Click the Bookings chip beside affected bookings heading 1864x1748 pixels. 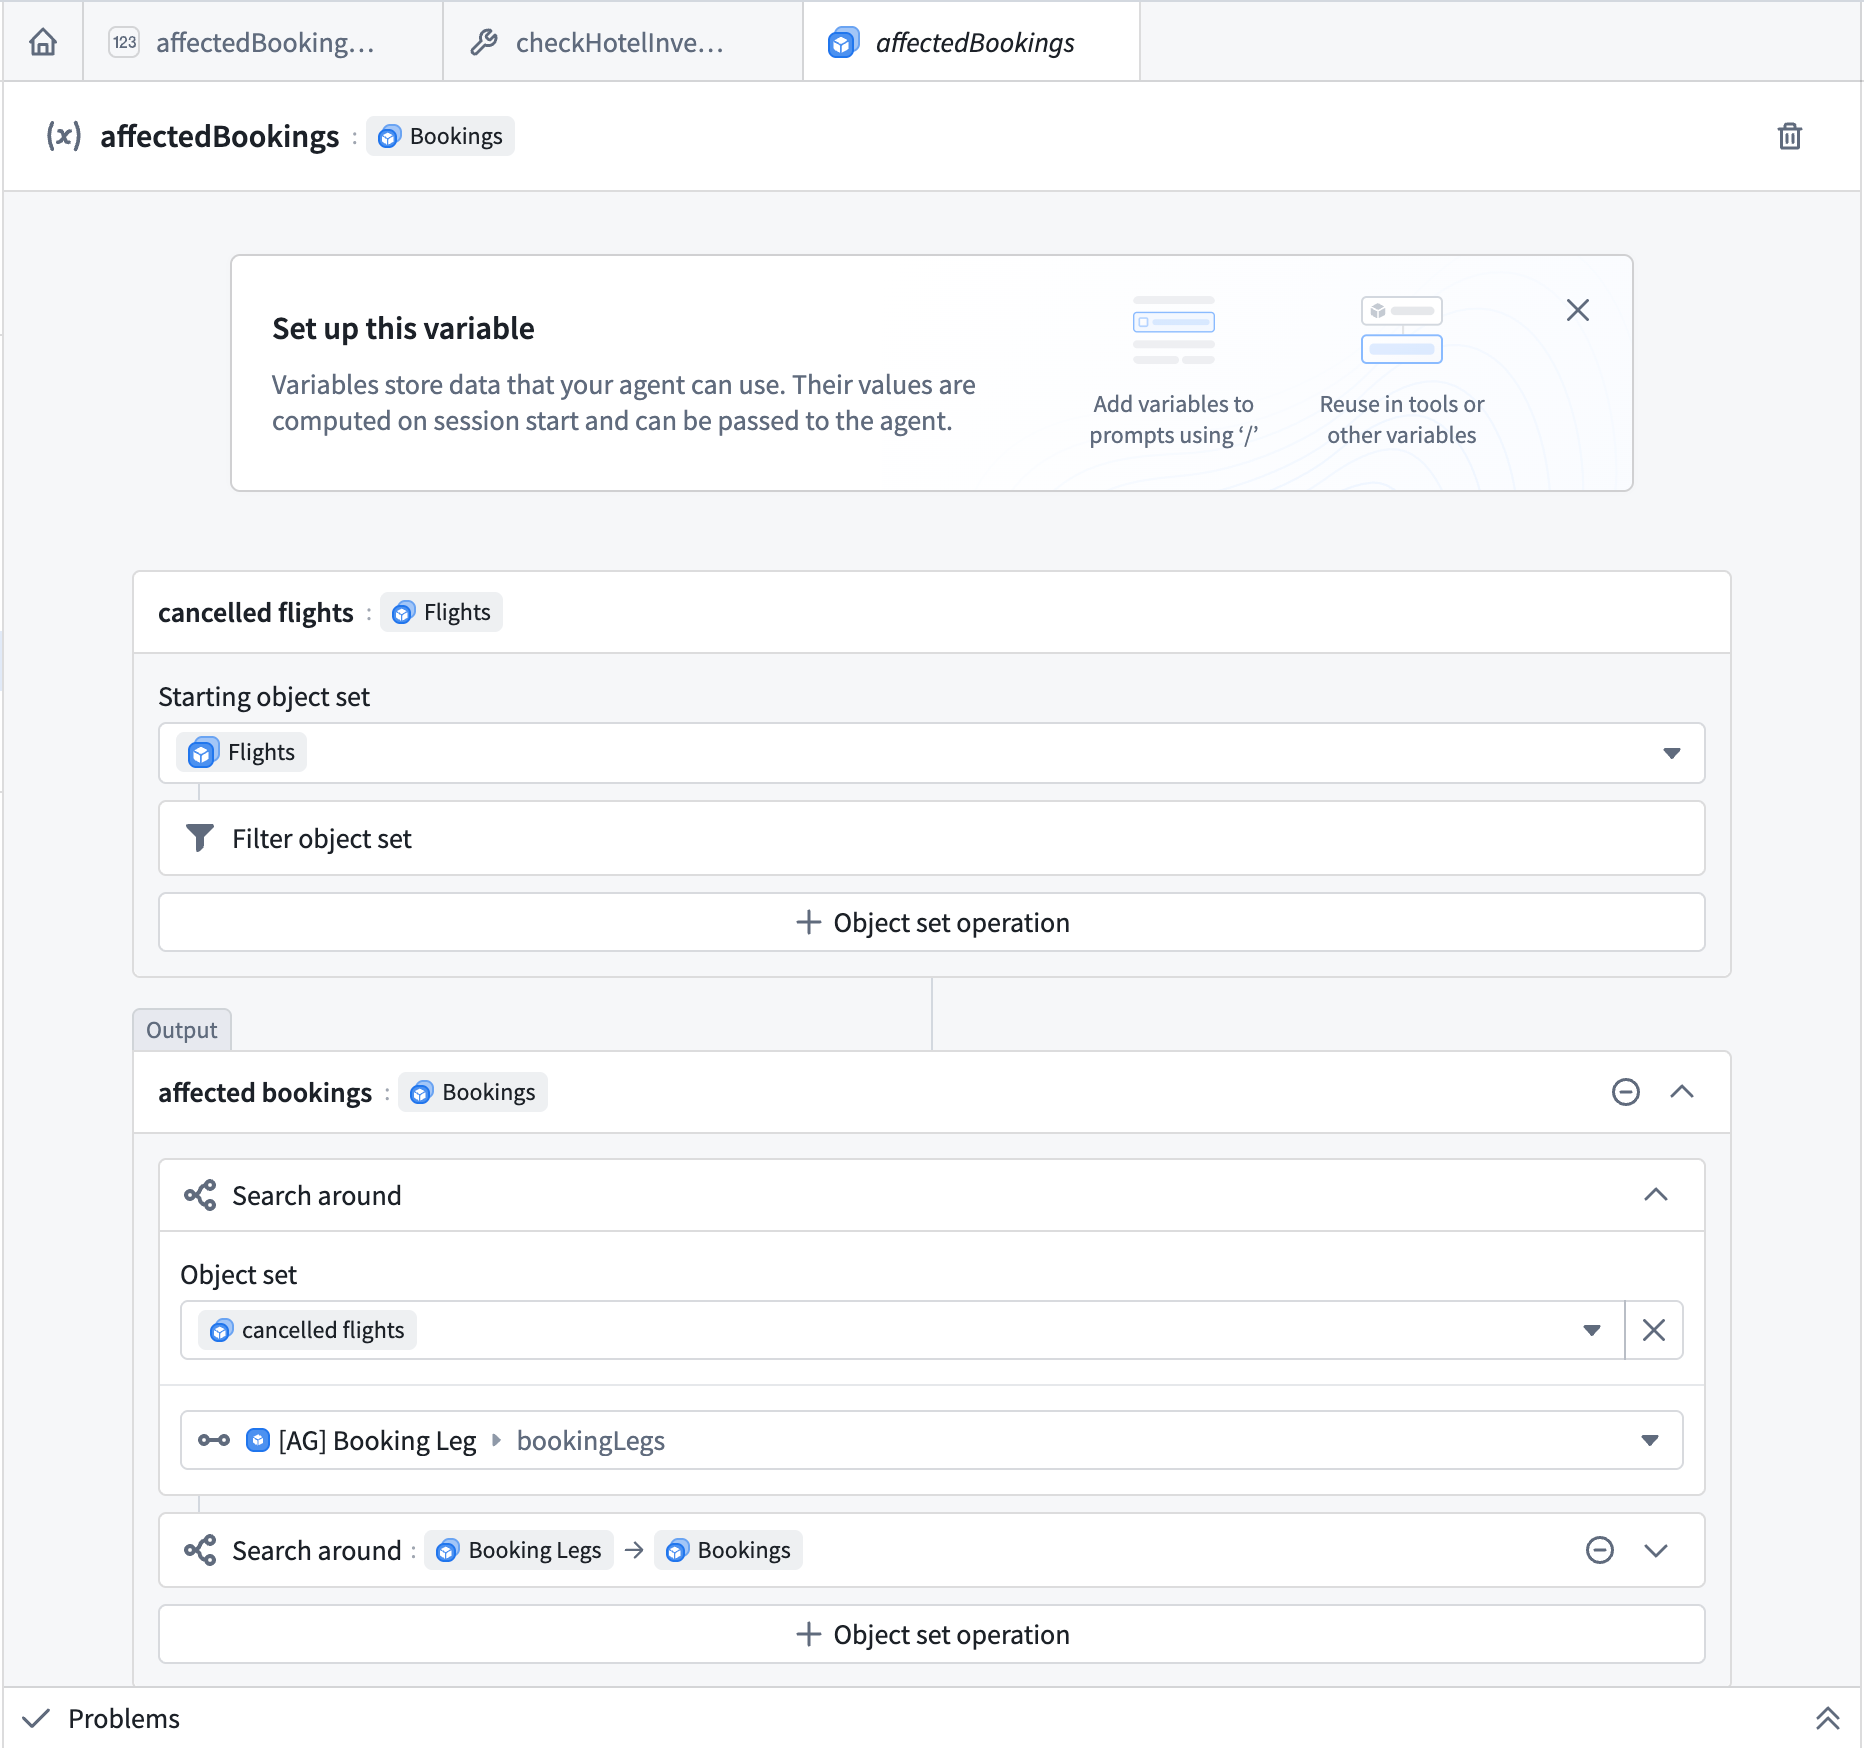(473, 1092)
